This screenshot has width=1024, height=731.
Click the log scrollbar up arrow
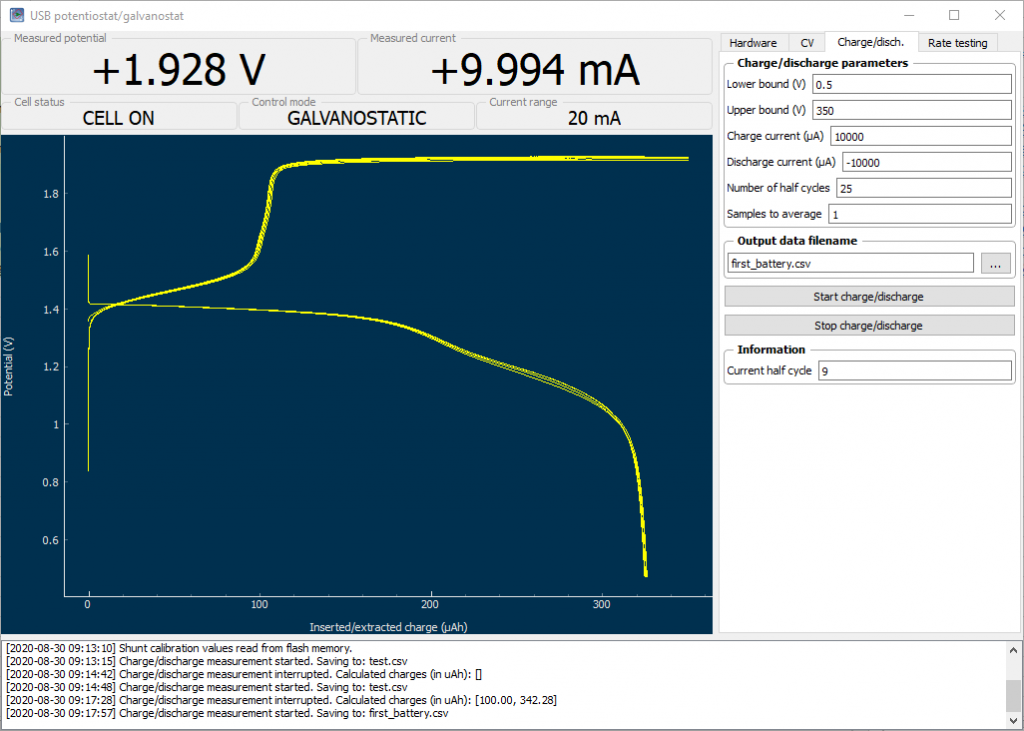pos(1014,650)
